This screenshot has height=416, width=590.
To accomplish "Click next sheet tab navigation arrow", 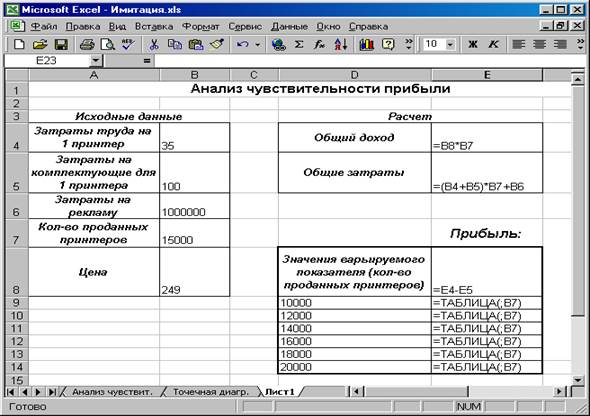I will [38, 392].
